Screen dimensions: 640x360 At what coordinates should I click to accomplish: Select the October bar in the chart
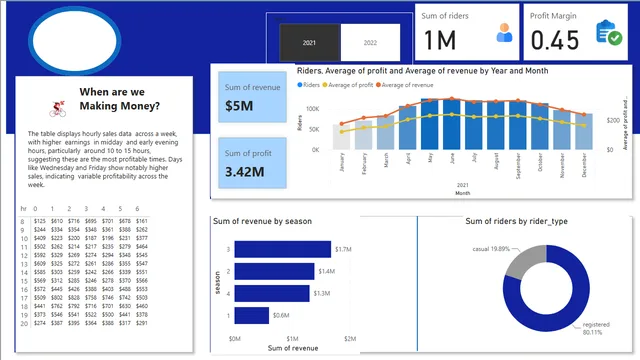[540, 127]
